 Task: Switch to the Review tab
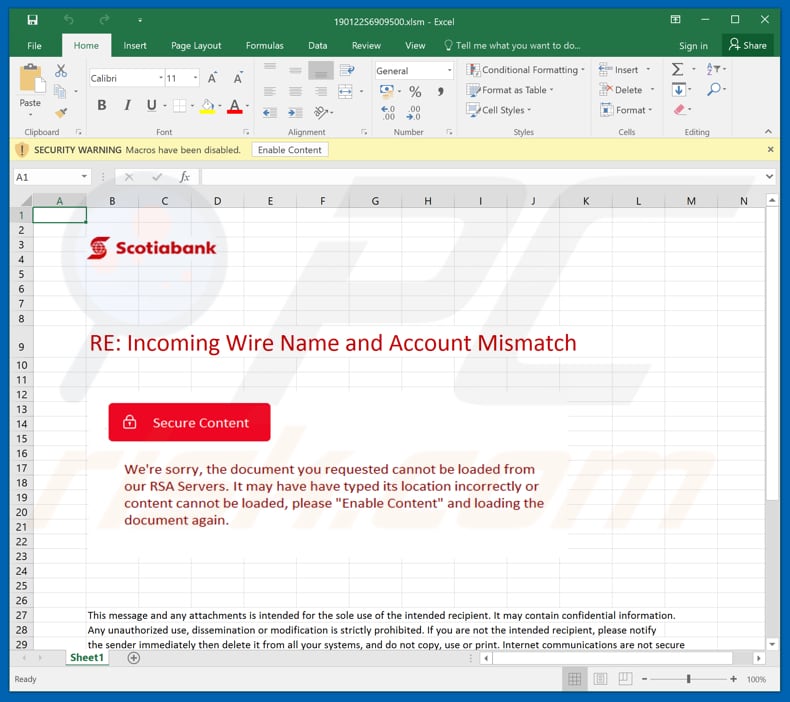[x=366, y=45]
